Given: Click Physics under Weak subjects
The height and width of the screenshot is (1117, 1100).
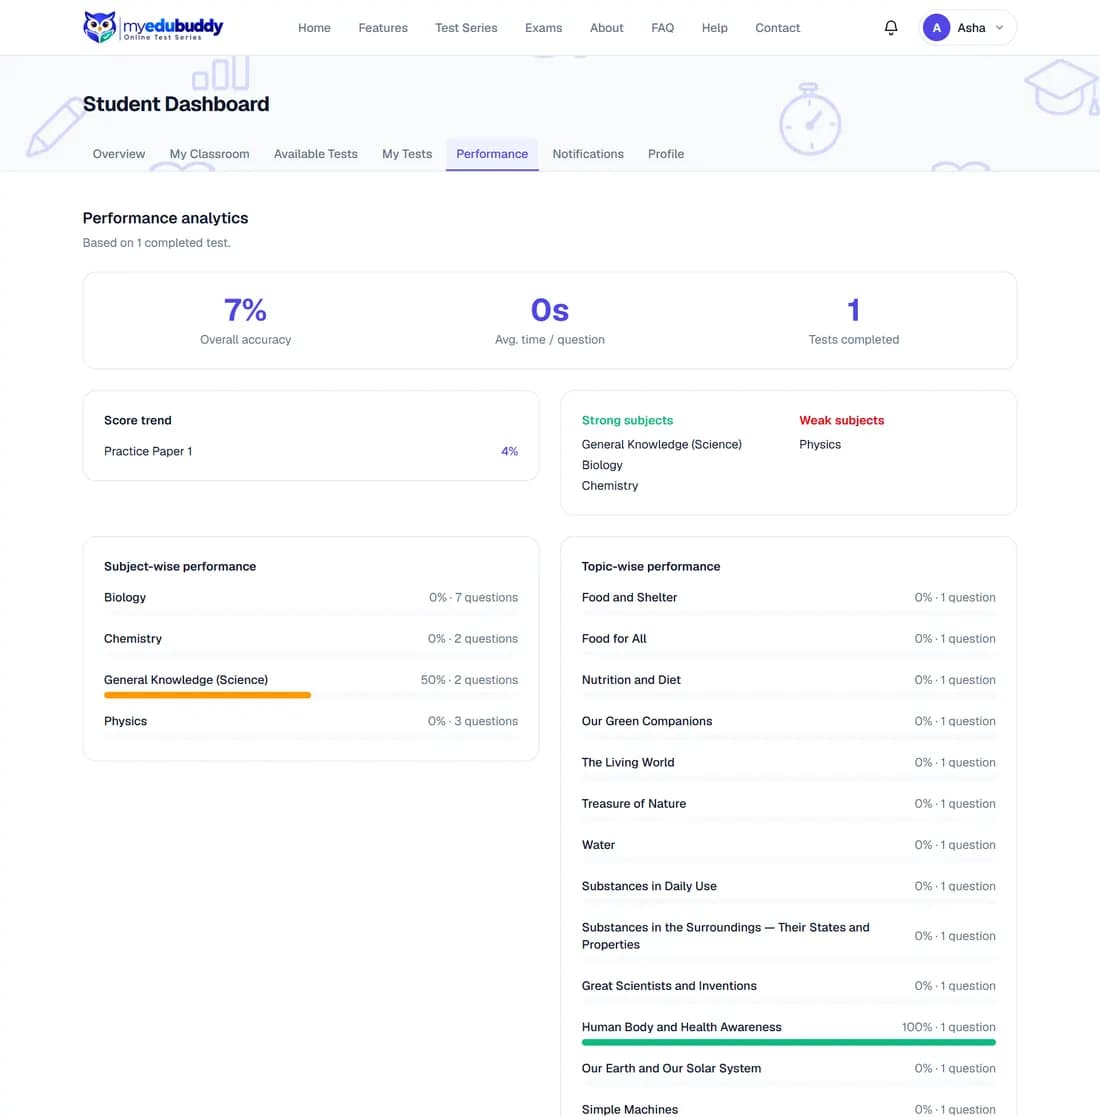Looking at the screenshot, I should pos(820,445).
